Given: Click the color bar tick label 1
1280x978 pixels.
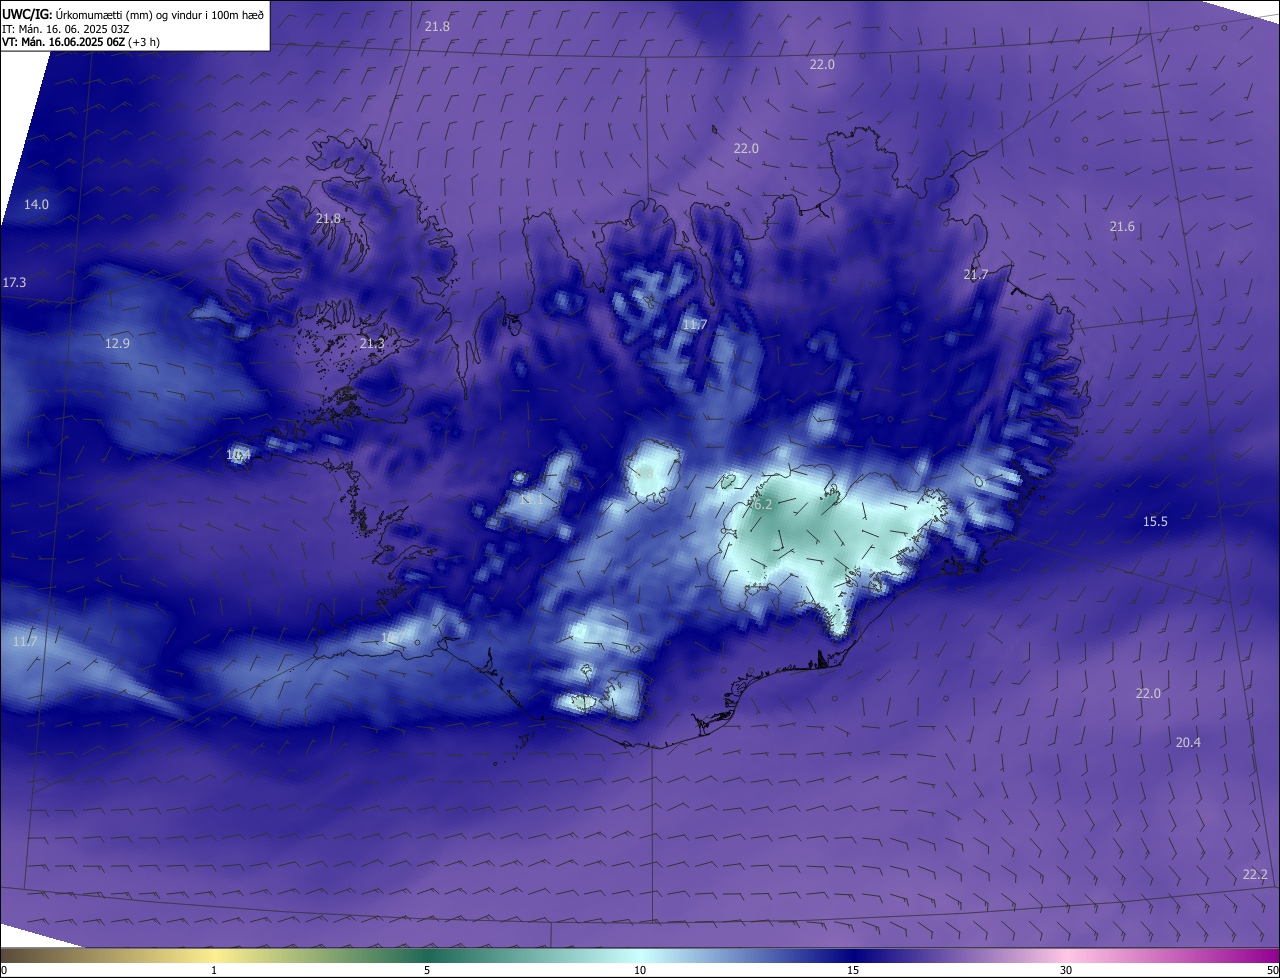Looking at the screenshot, I should pyautogui.click(x=214, y=970).
